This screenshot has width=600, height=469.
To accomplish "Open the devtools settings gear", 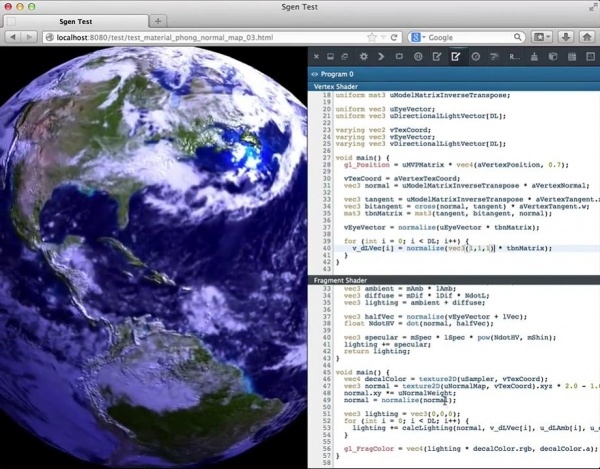I will [x=364, y=57].
